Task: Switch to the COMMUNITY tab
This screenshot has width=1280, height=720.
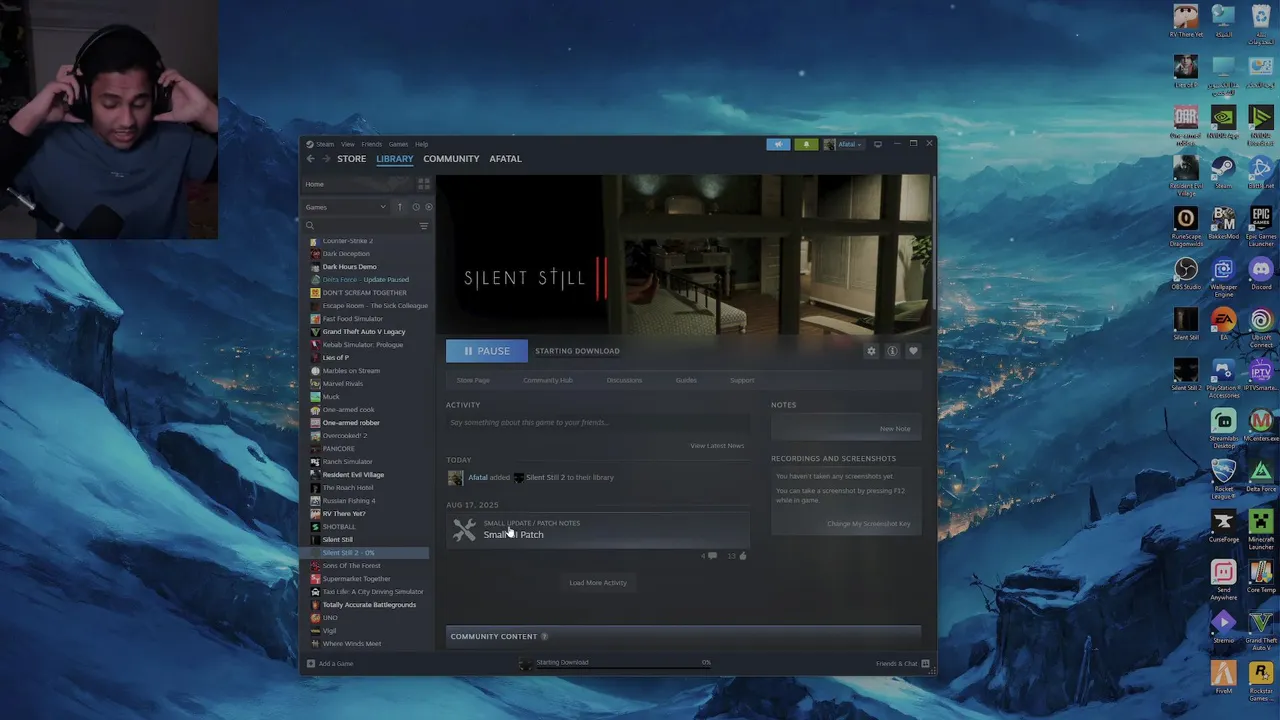Action: (451, 159)
